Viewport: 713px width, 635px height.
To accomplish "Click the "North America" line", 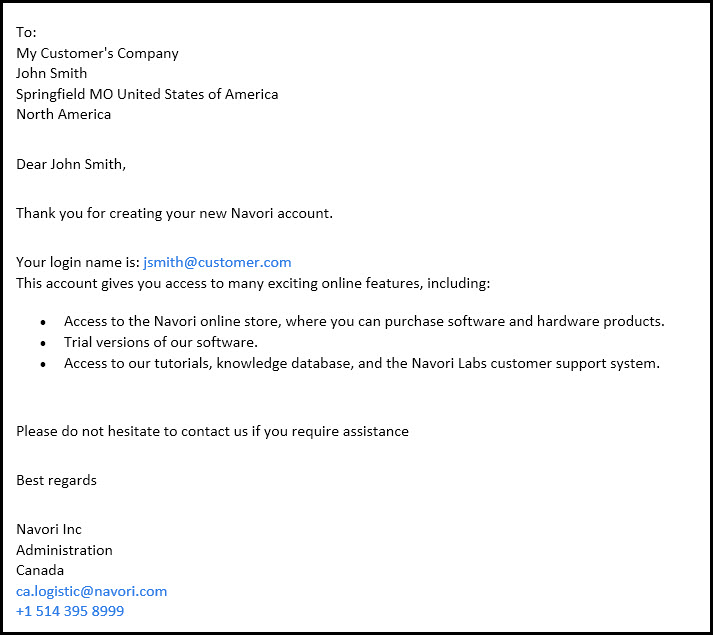I will (63, 114).
